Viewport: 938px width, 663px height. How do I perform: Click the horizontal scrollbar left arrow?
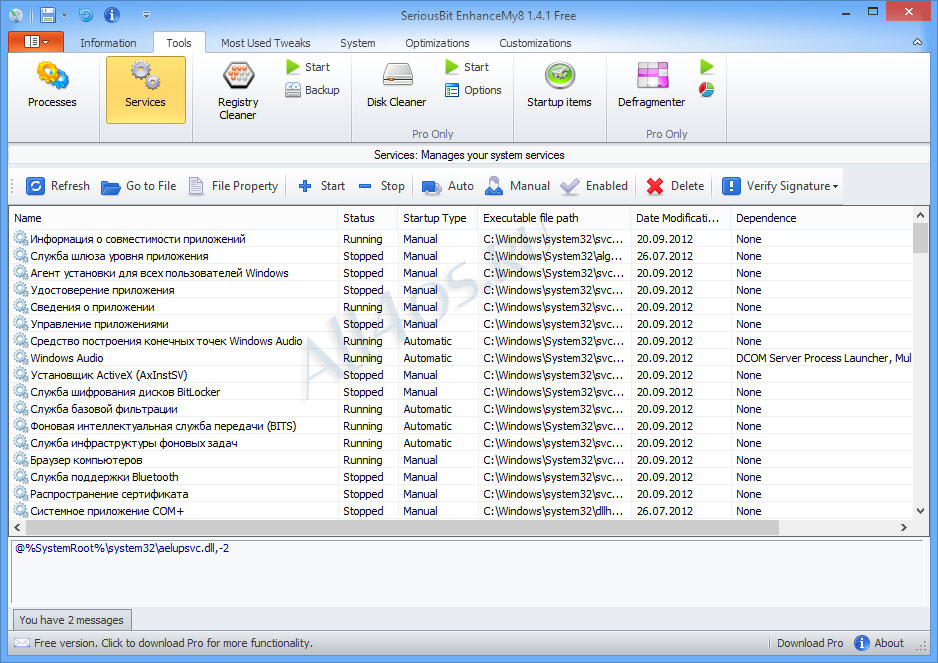click(17, 527)
